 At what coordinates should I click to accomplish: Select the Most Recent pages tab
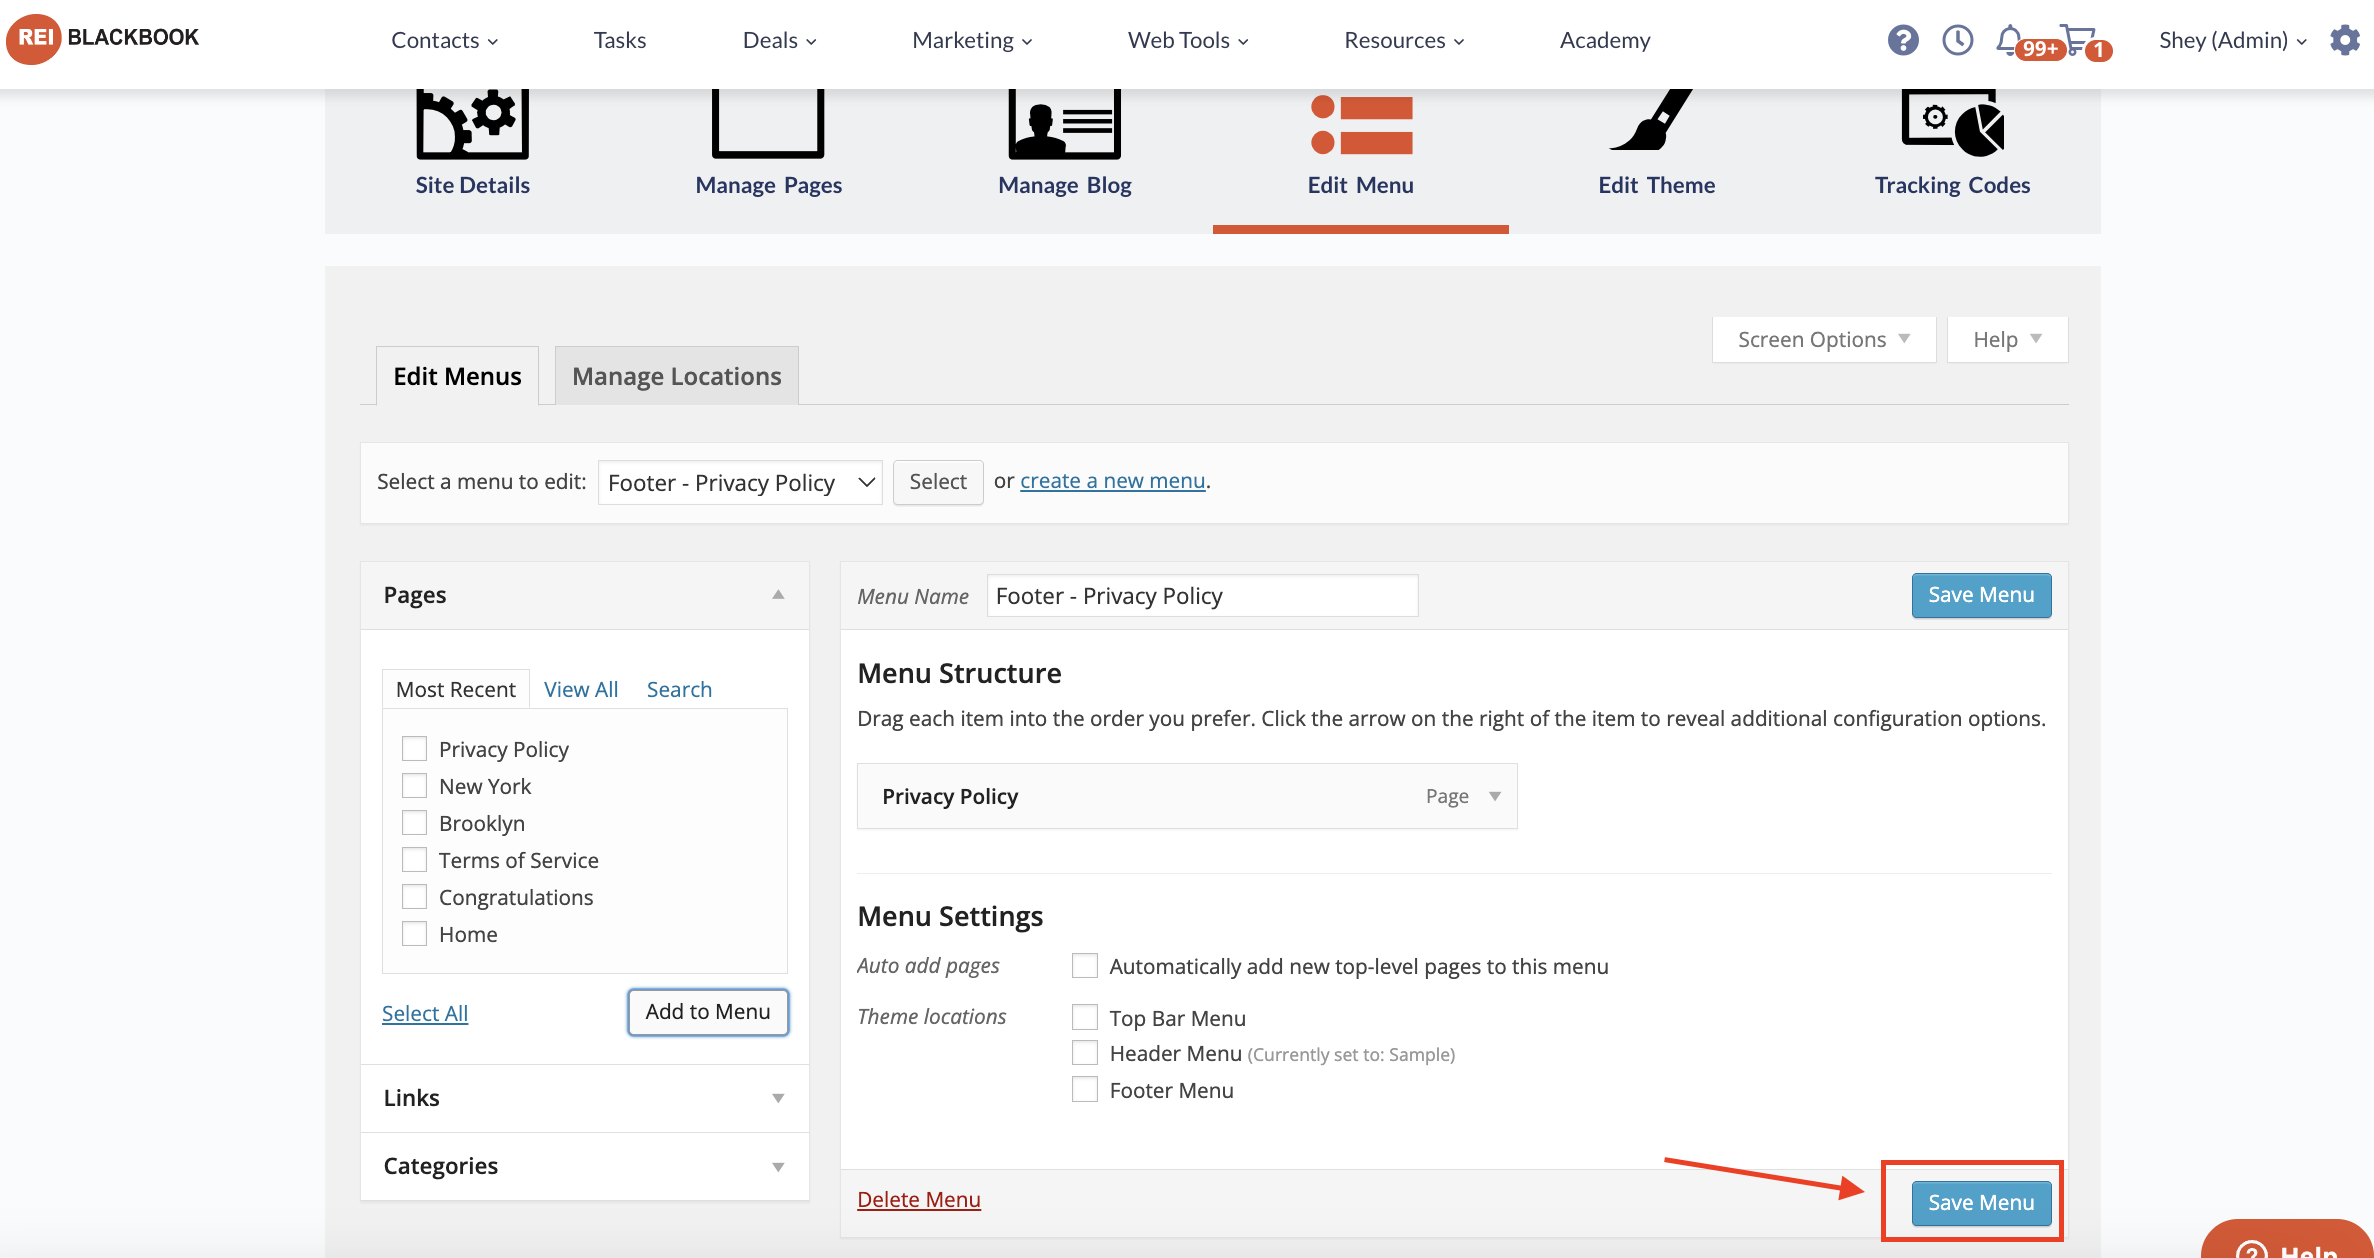click(x=456, y=689)
